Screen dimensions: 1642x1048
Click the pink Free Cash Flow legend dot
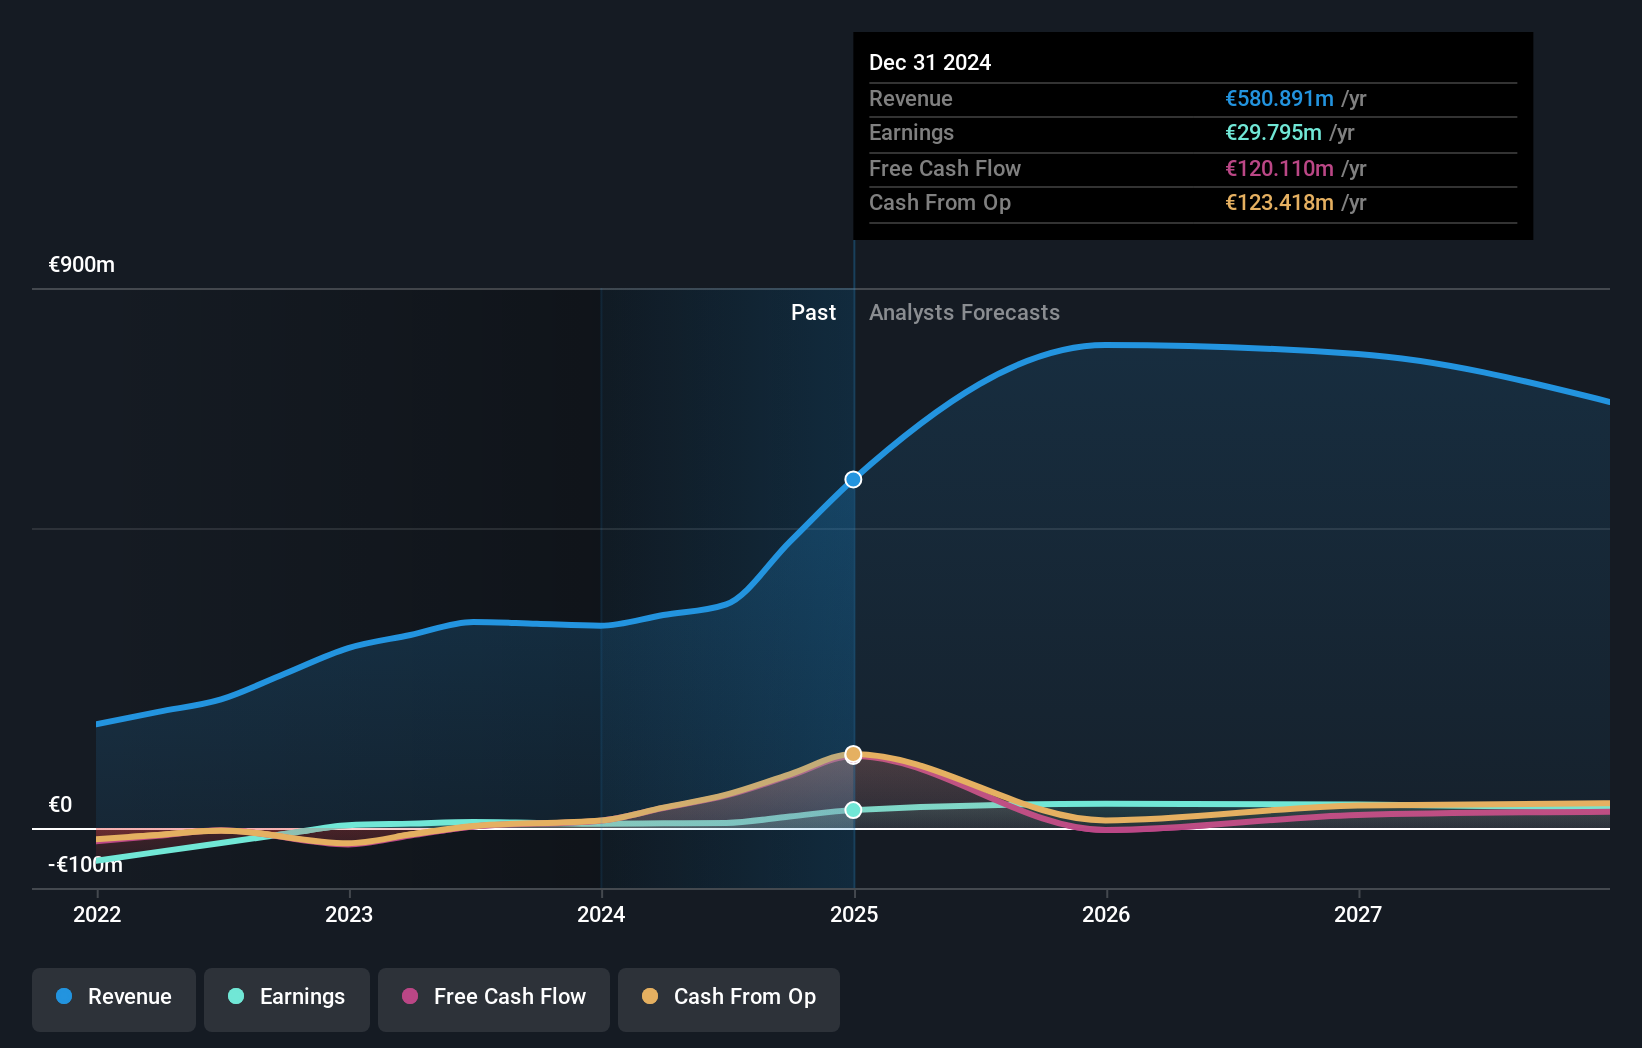point(410,997)
